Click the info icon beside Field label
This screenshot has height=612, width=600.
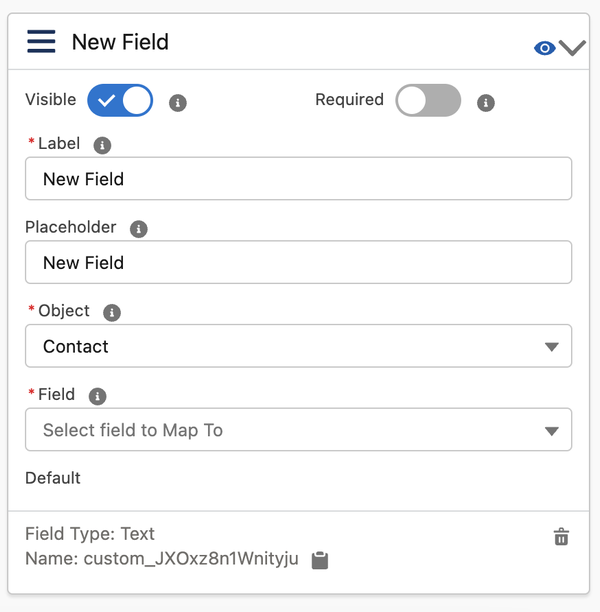97,396
